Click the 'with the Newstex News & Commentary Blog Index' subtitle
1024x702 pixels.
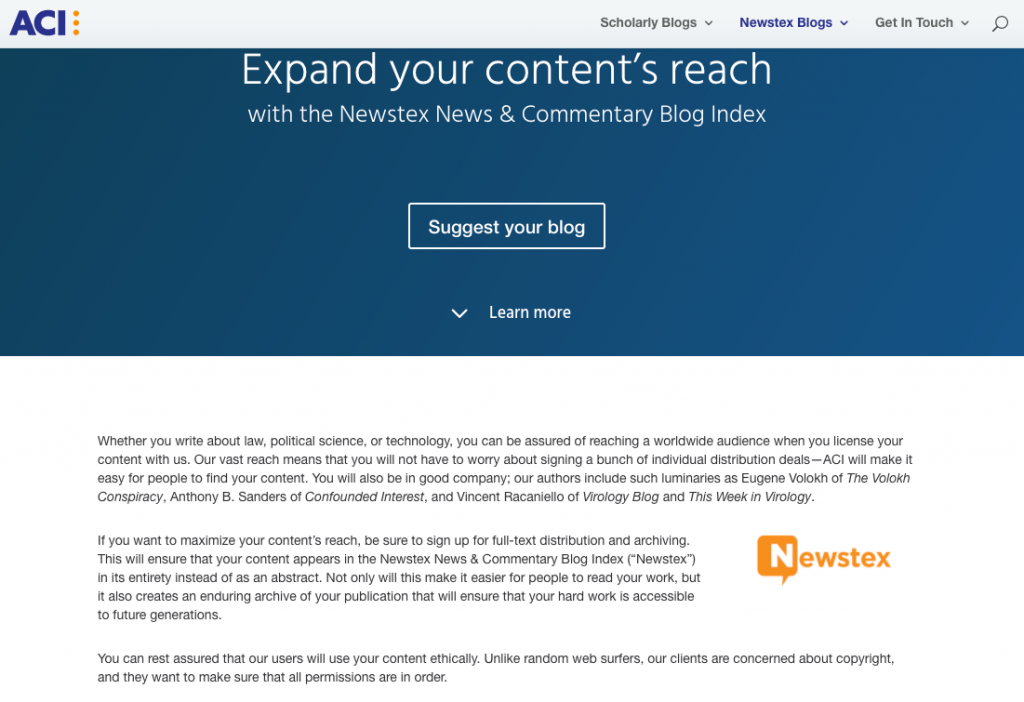pos(507,114)
